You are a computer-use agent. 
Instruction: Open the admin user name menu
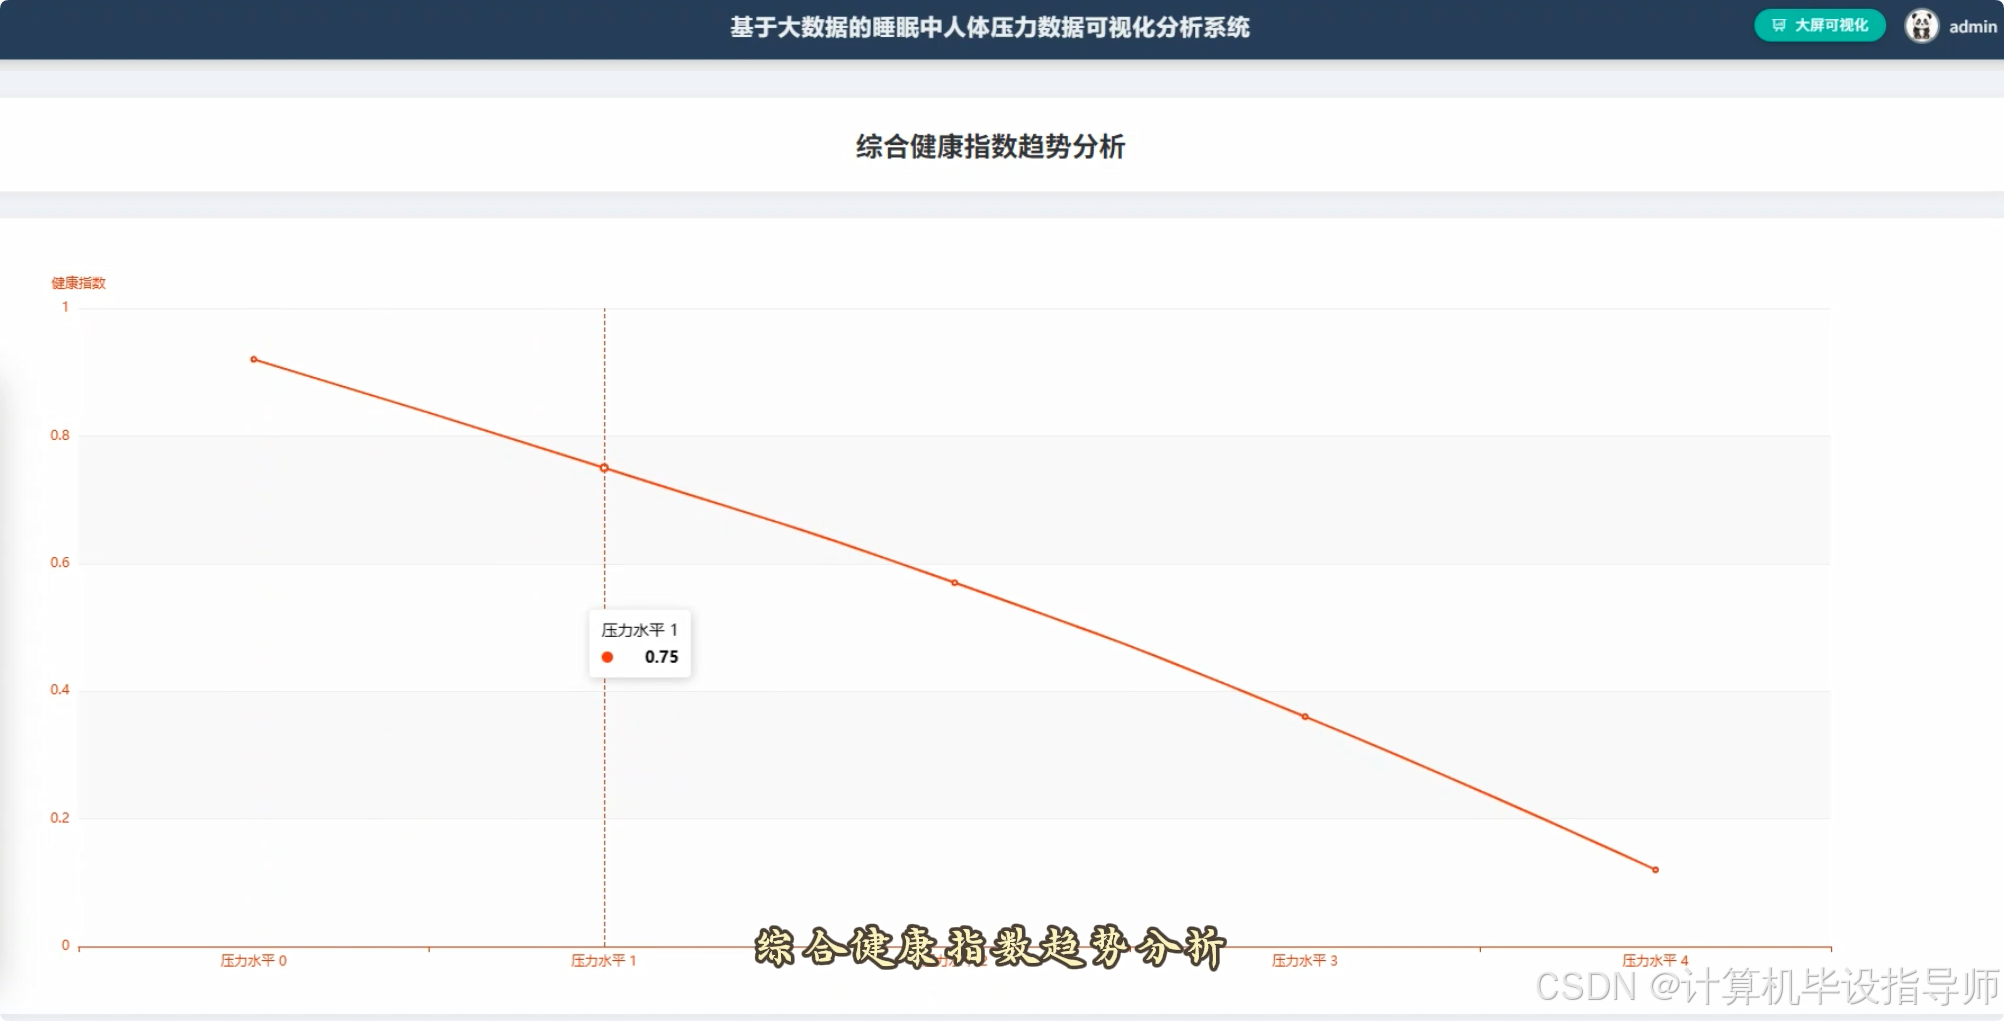pos(1972,27)
